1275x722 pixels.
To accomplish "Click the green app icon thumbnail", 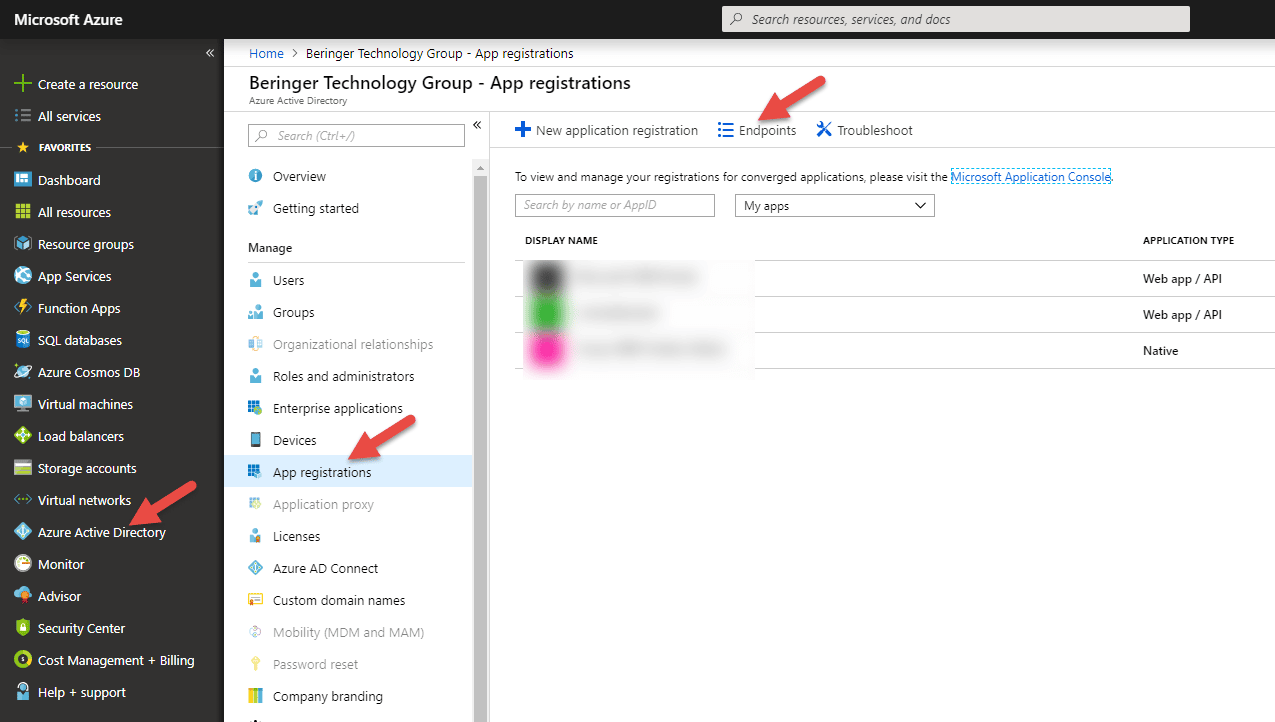I will pyautogui.click(x=547, y=314).
